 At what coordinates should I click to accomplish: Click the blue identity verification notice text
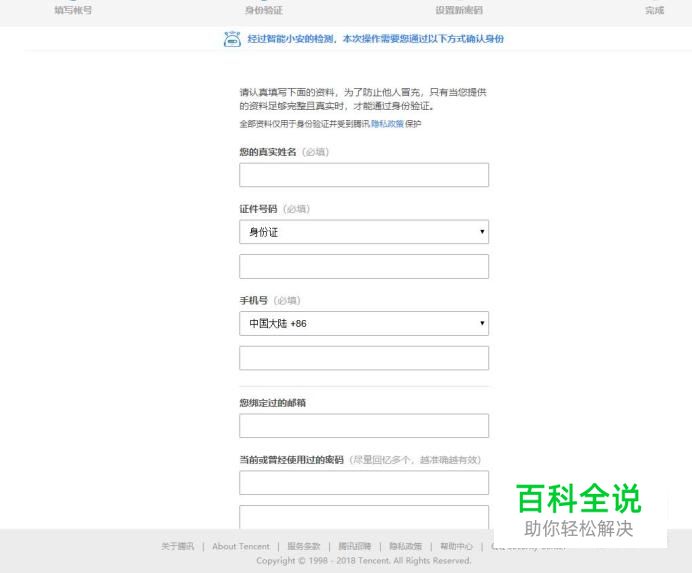click(x=376, y=39)
